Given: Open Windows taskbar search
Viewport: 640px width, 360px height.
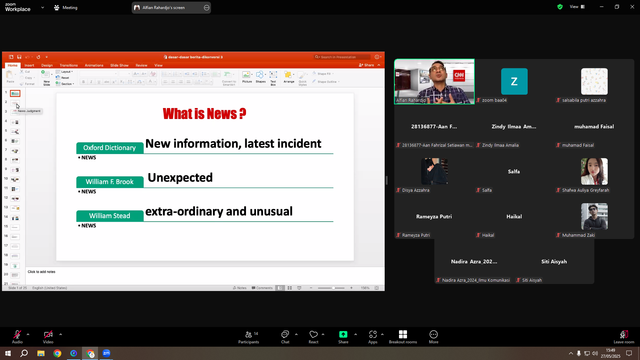Looking at the screenshot, I should [24, 353].
